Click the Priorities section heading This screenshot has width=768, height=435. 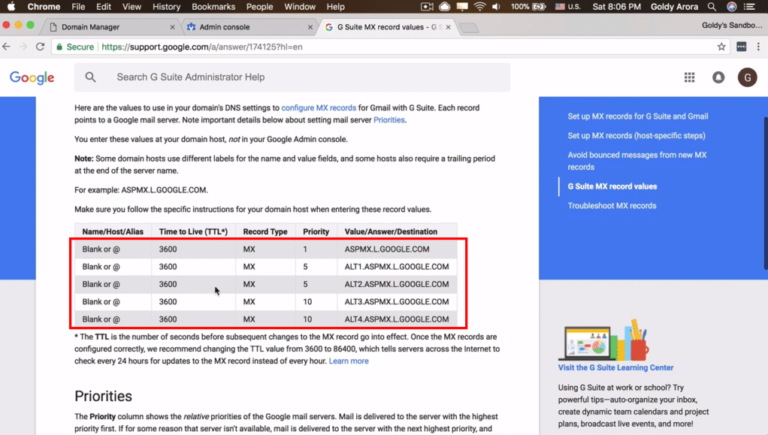coord(103,396)
